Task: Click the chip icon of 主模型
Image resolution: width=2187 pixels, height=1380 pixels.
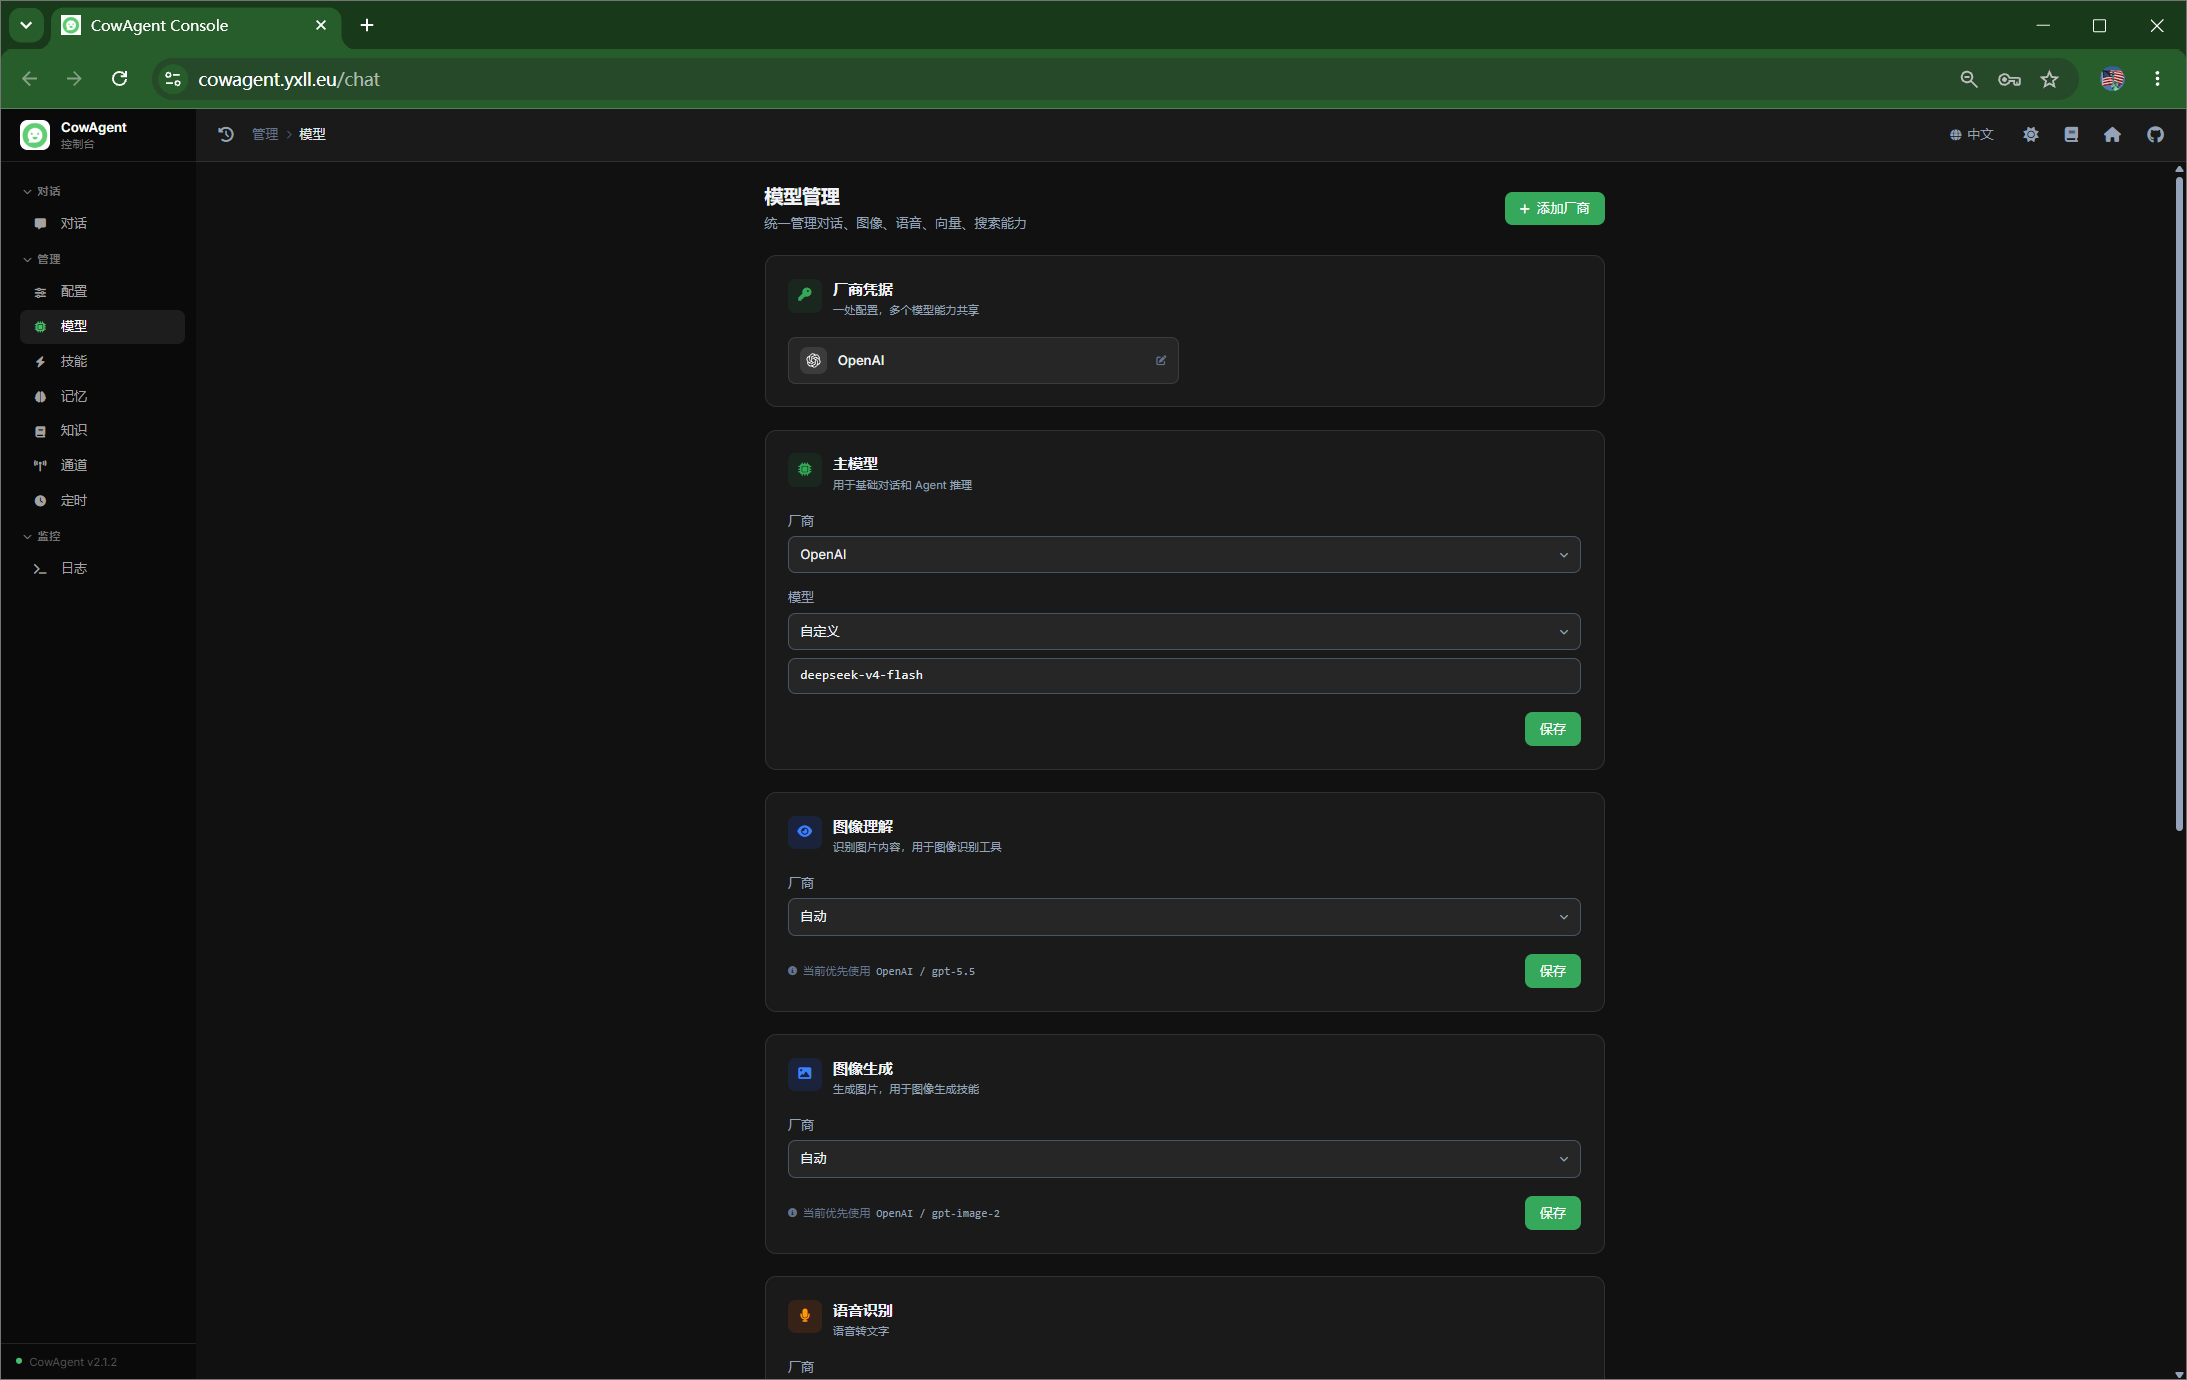Action: click(x=805, y=469)
